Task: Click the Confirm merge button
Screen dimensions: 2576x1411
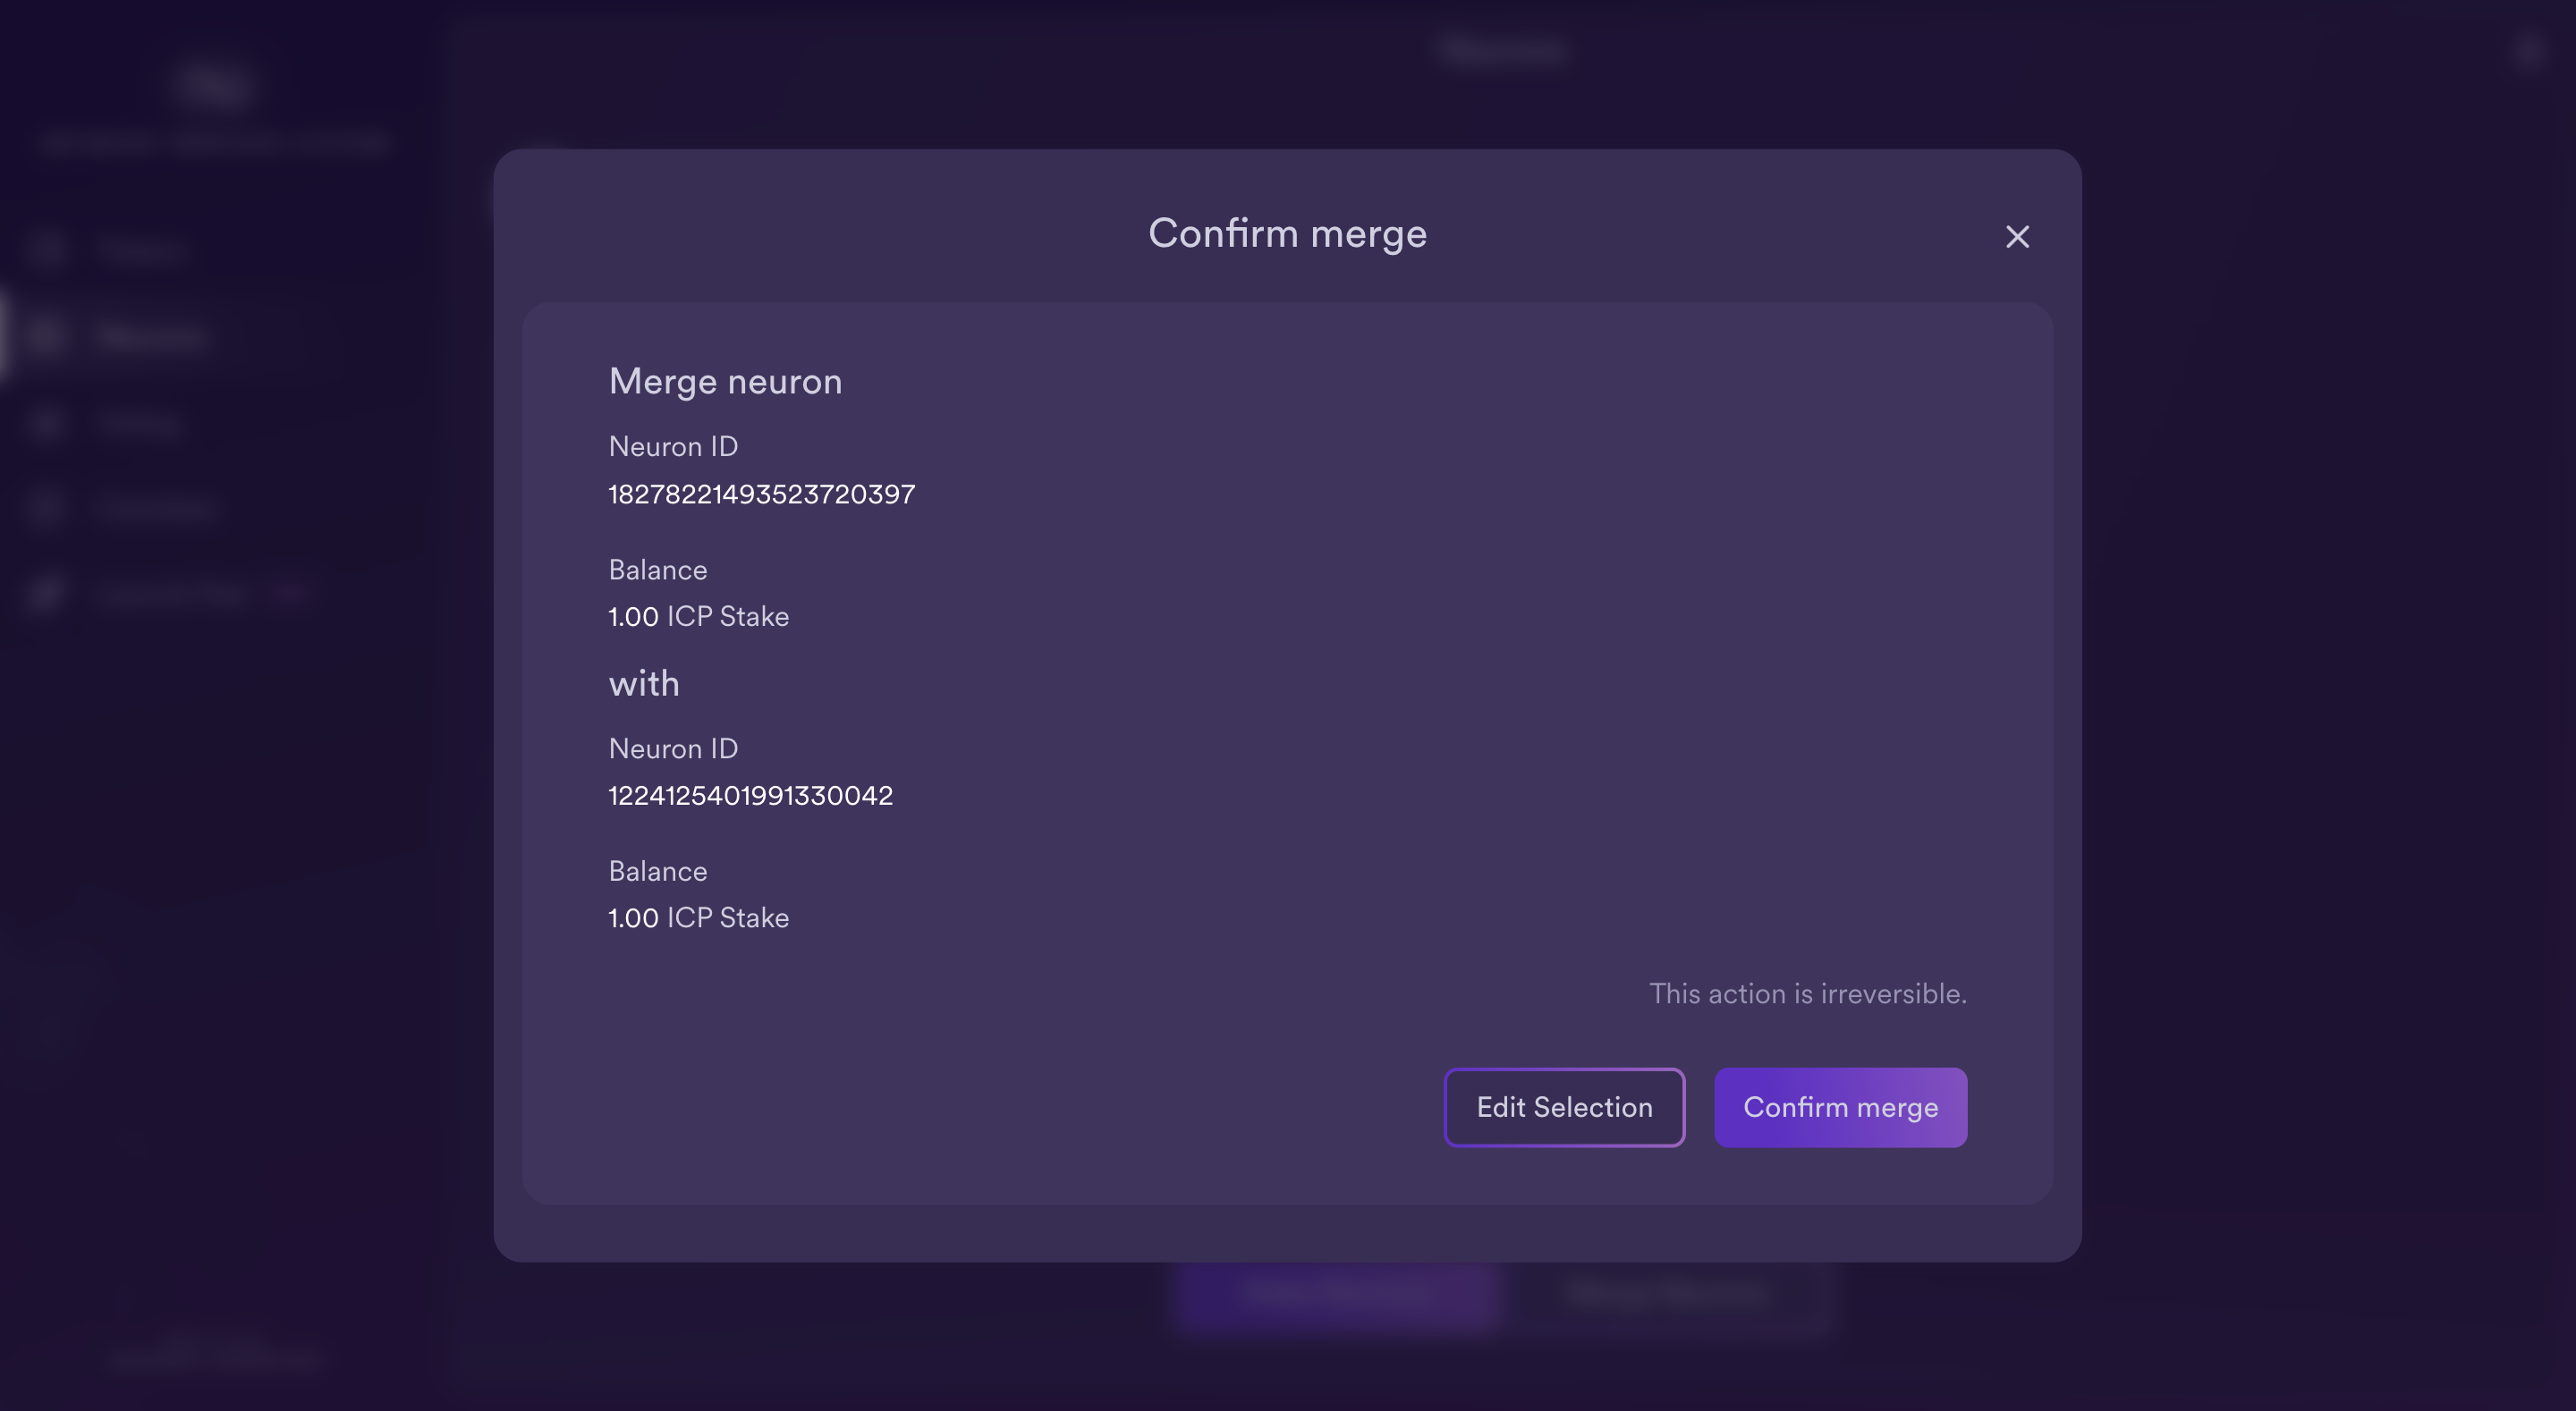Action: click(x=1840, y=1107)
